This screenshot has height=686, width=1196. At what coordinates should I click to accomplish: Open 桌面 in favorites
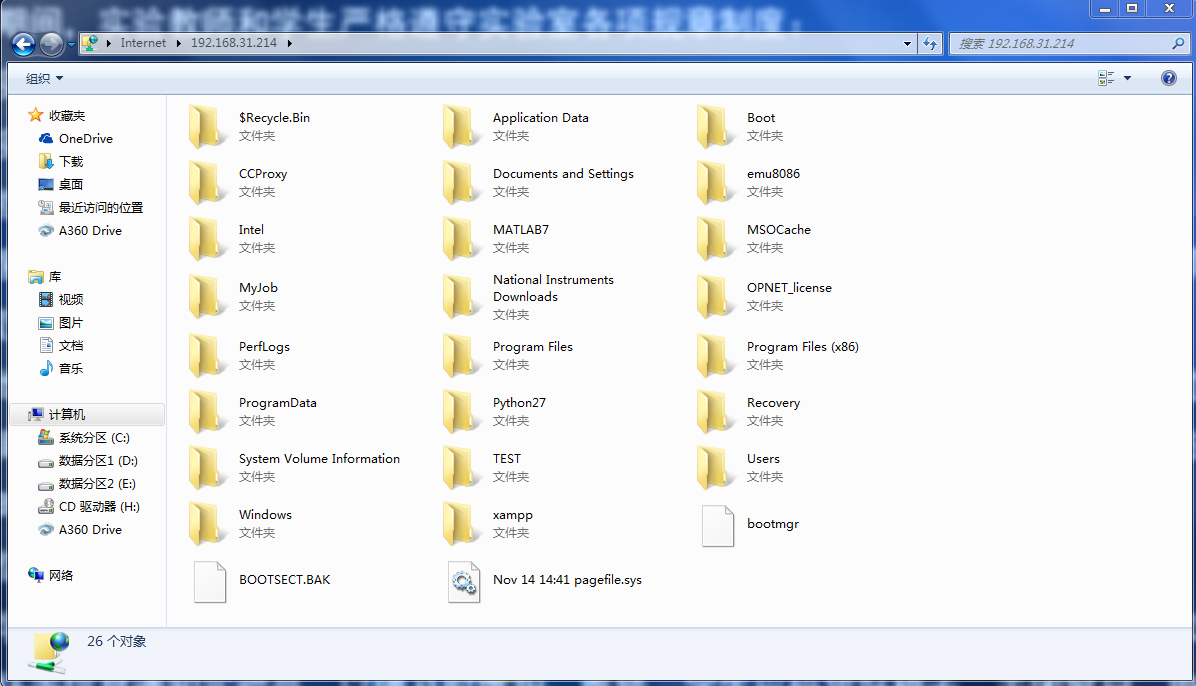pyautogui.click(x=60, y=184)
